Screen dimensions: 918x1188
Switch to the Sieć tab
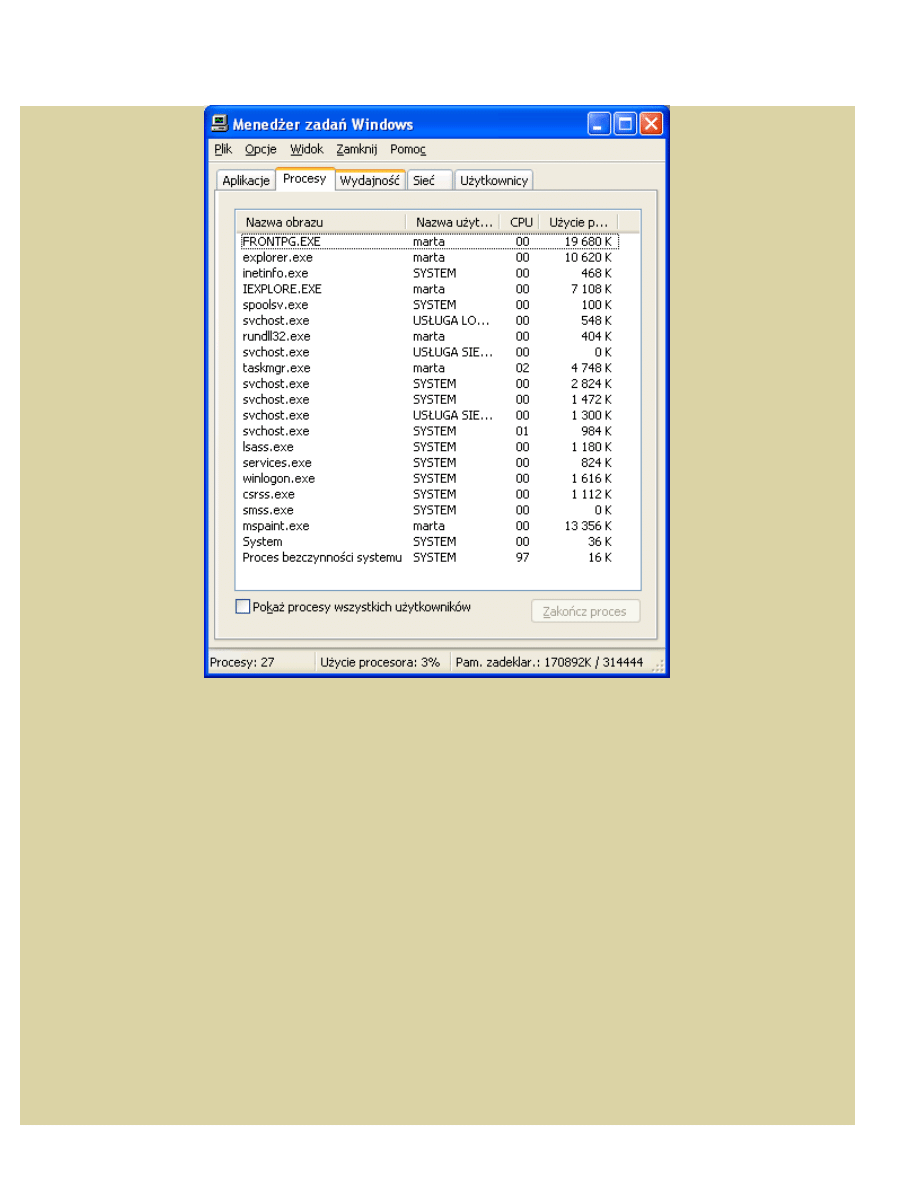(424, 181)
